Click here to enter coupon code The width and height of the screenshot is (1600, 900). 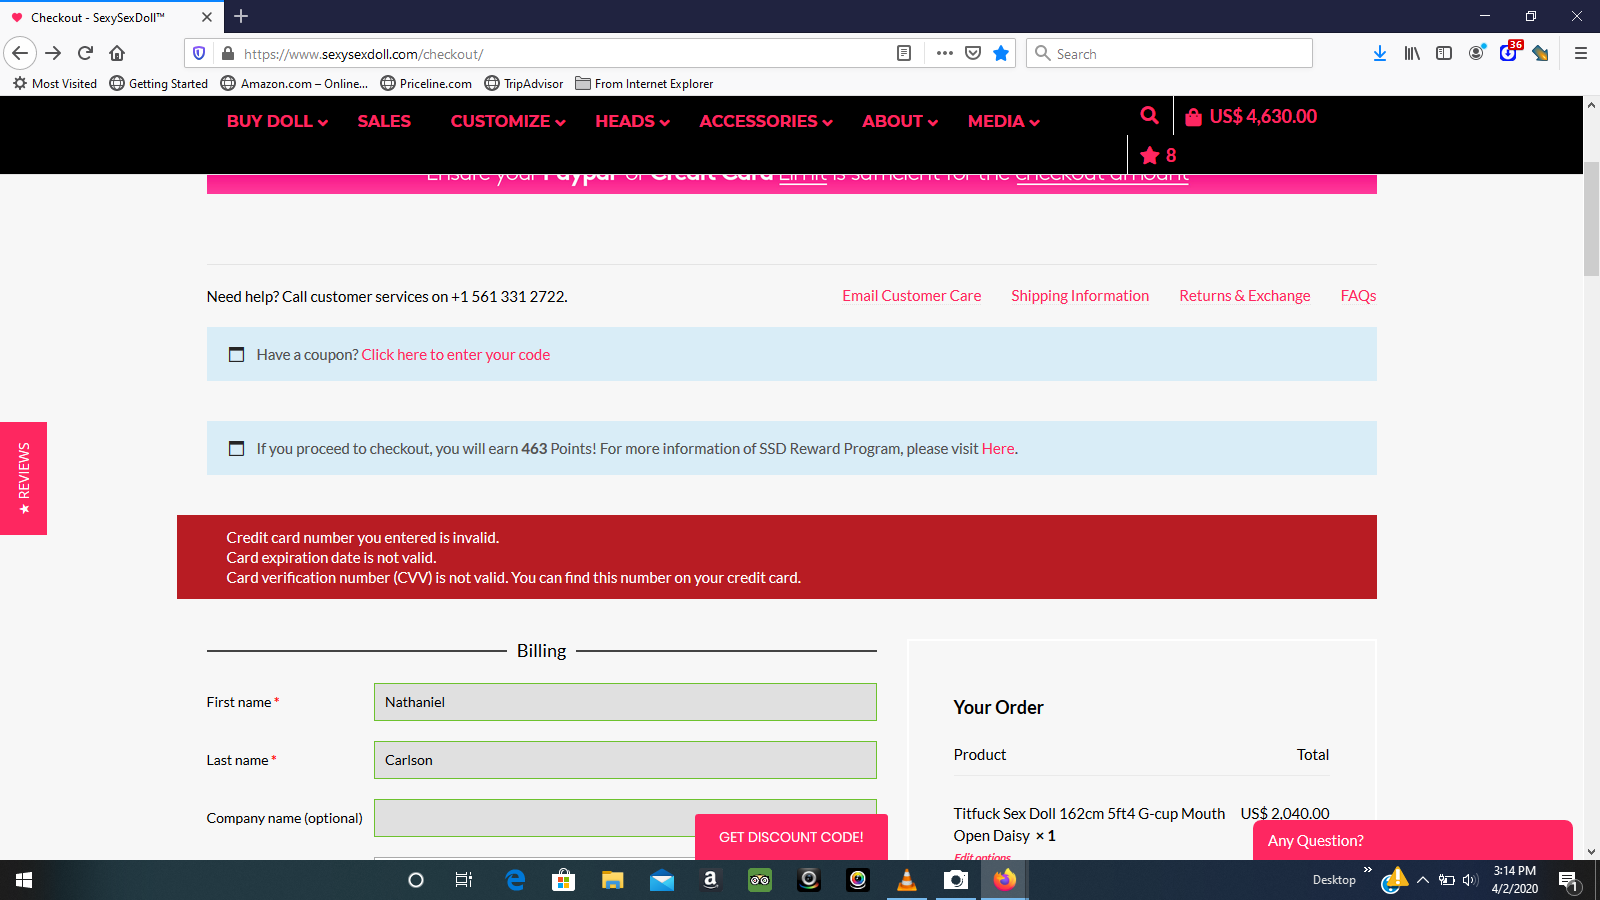[455, 355]
